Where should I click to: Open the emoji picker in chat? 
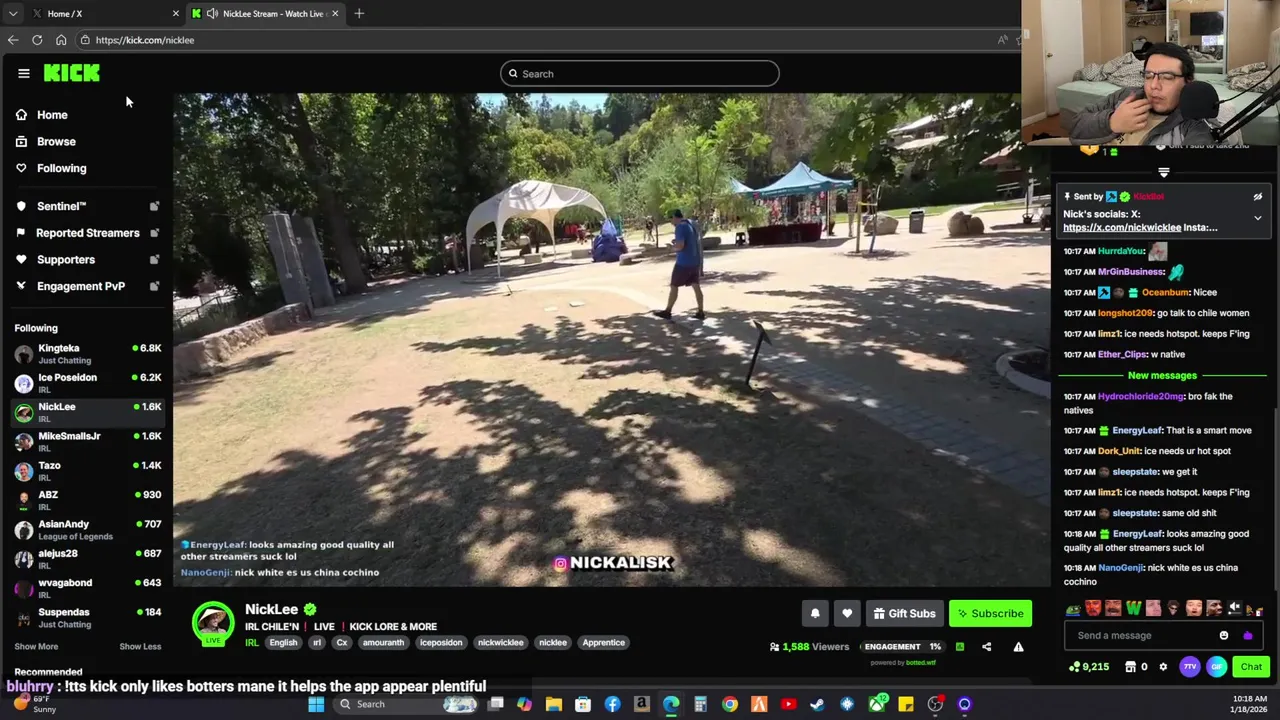(1224, 635)
